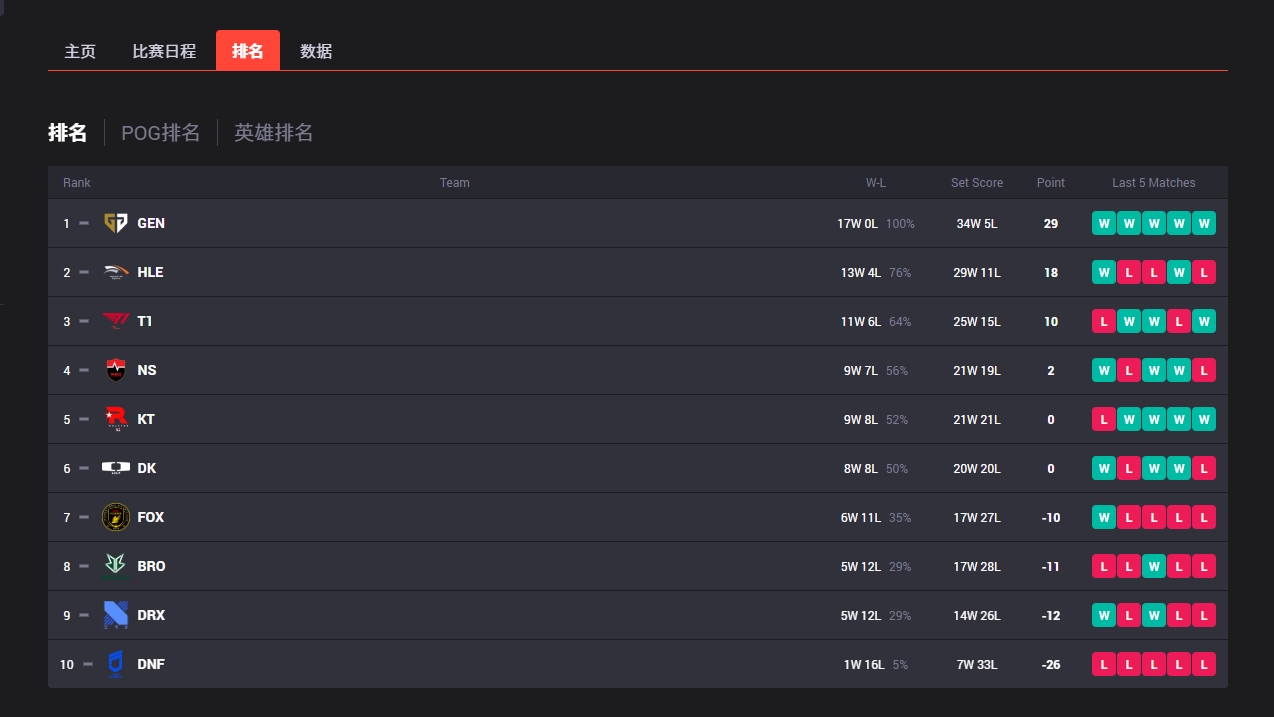Click DRX's first W match badge
1274x717 pixels.
pos(1104,615)
